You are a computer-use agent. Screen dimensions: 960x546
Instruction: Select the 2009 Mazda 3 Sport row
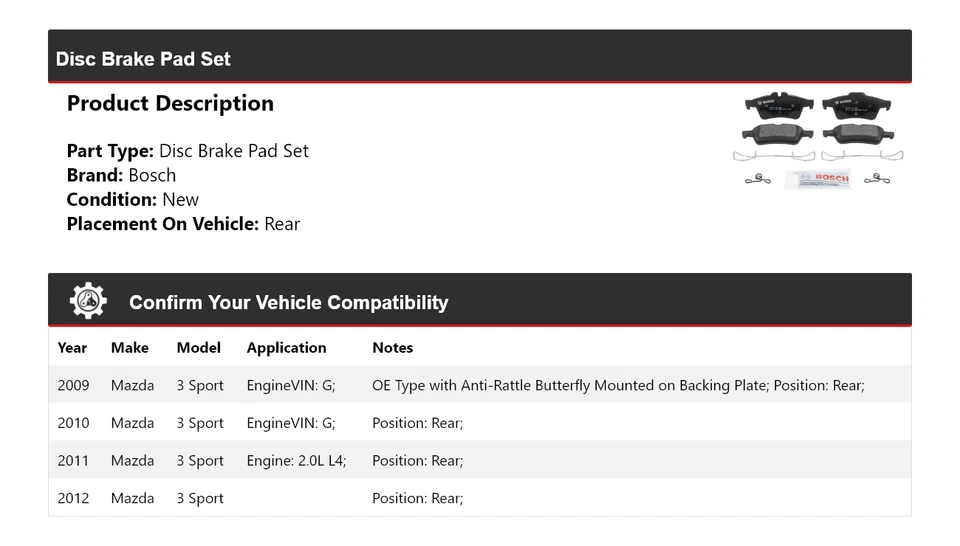(479, 385)
